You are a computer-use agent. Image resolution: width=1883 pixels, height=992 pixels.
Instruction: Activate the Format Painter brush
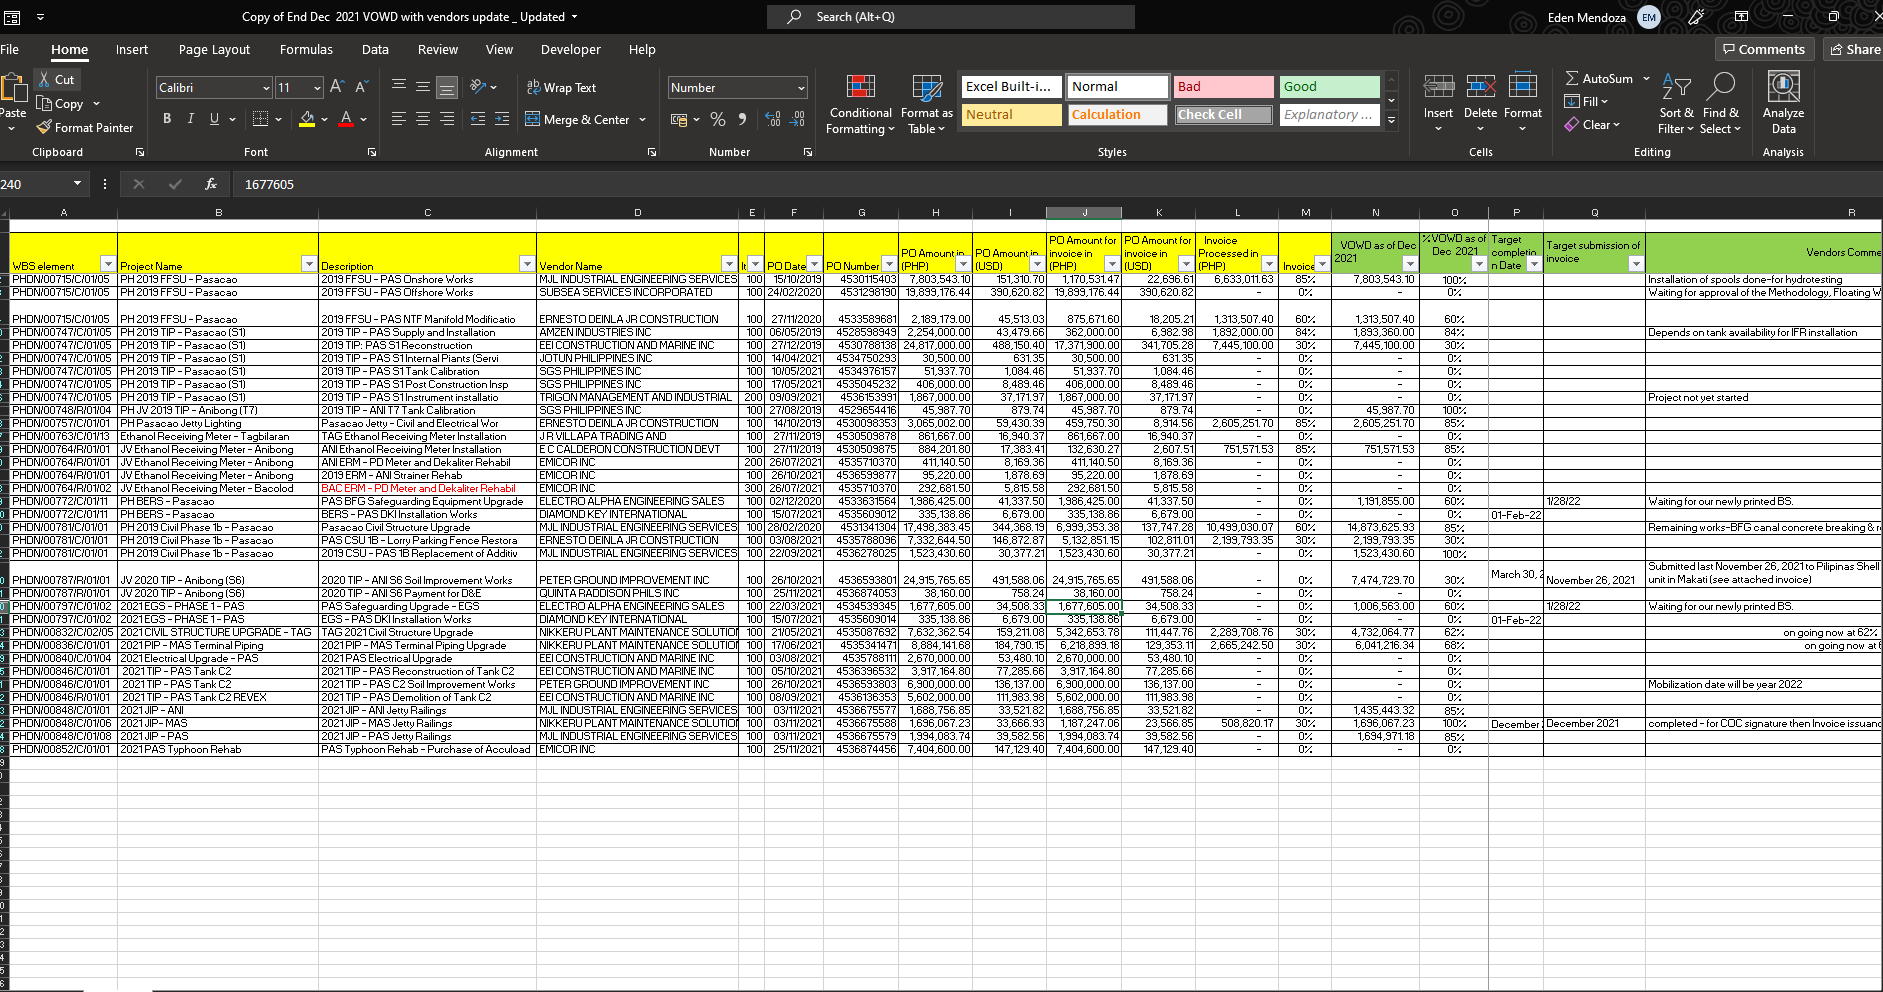44,128
